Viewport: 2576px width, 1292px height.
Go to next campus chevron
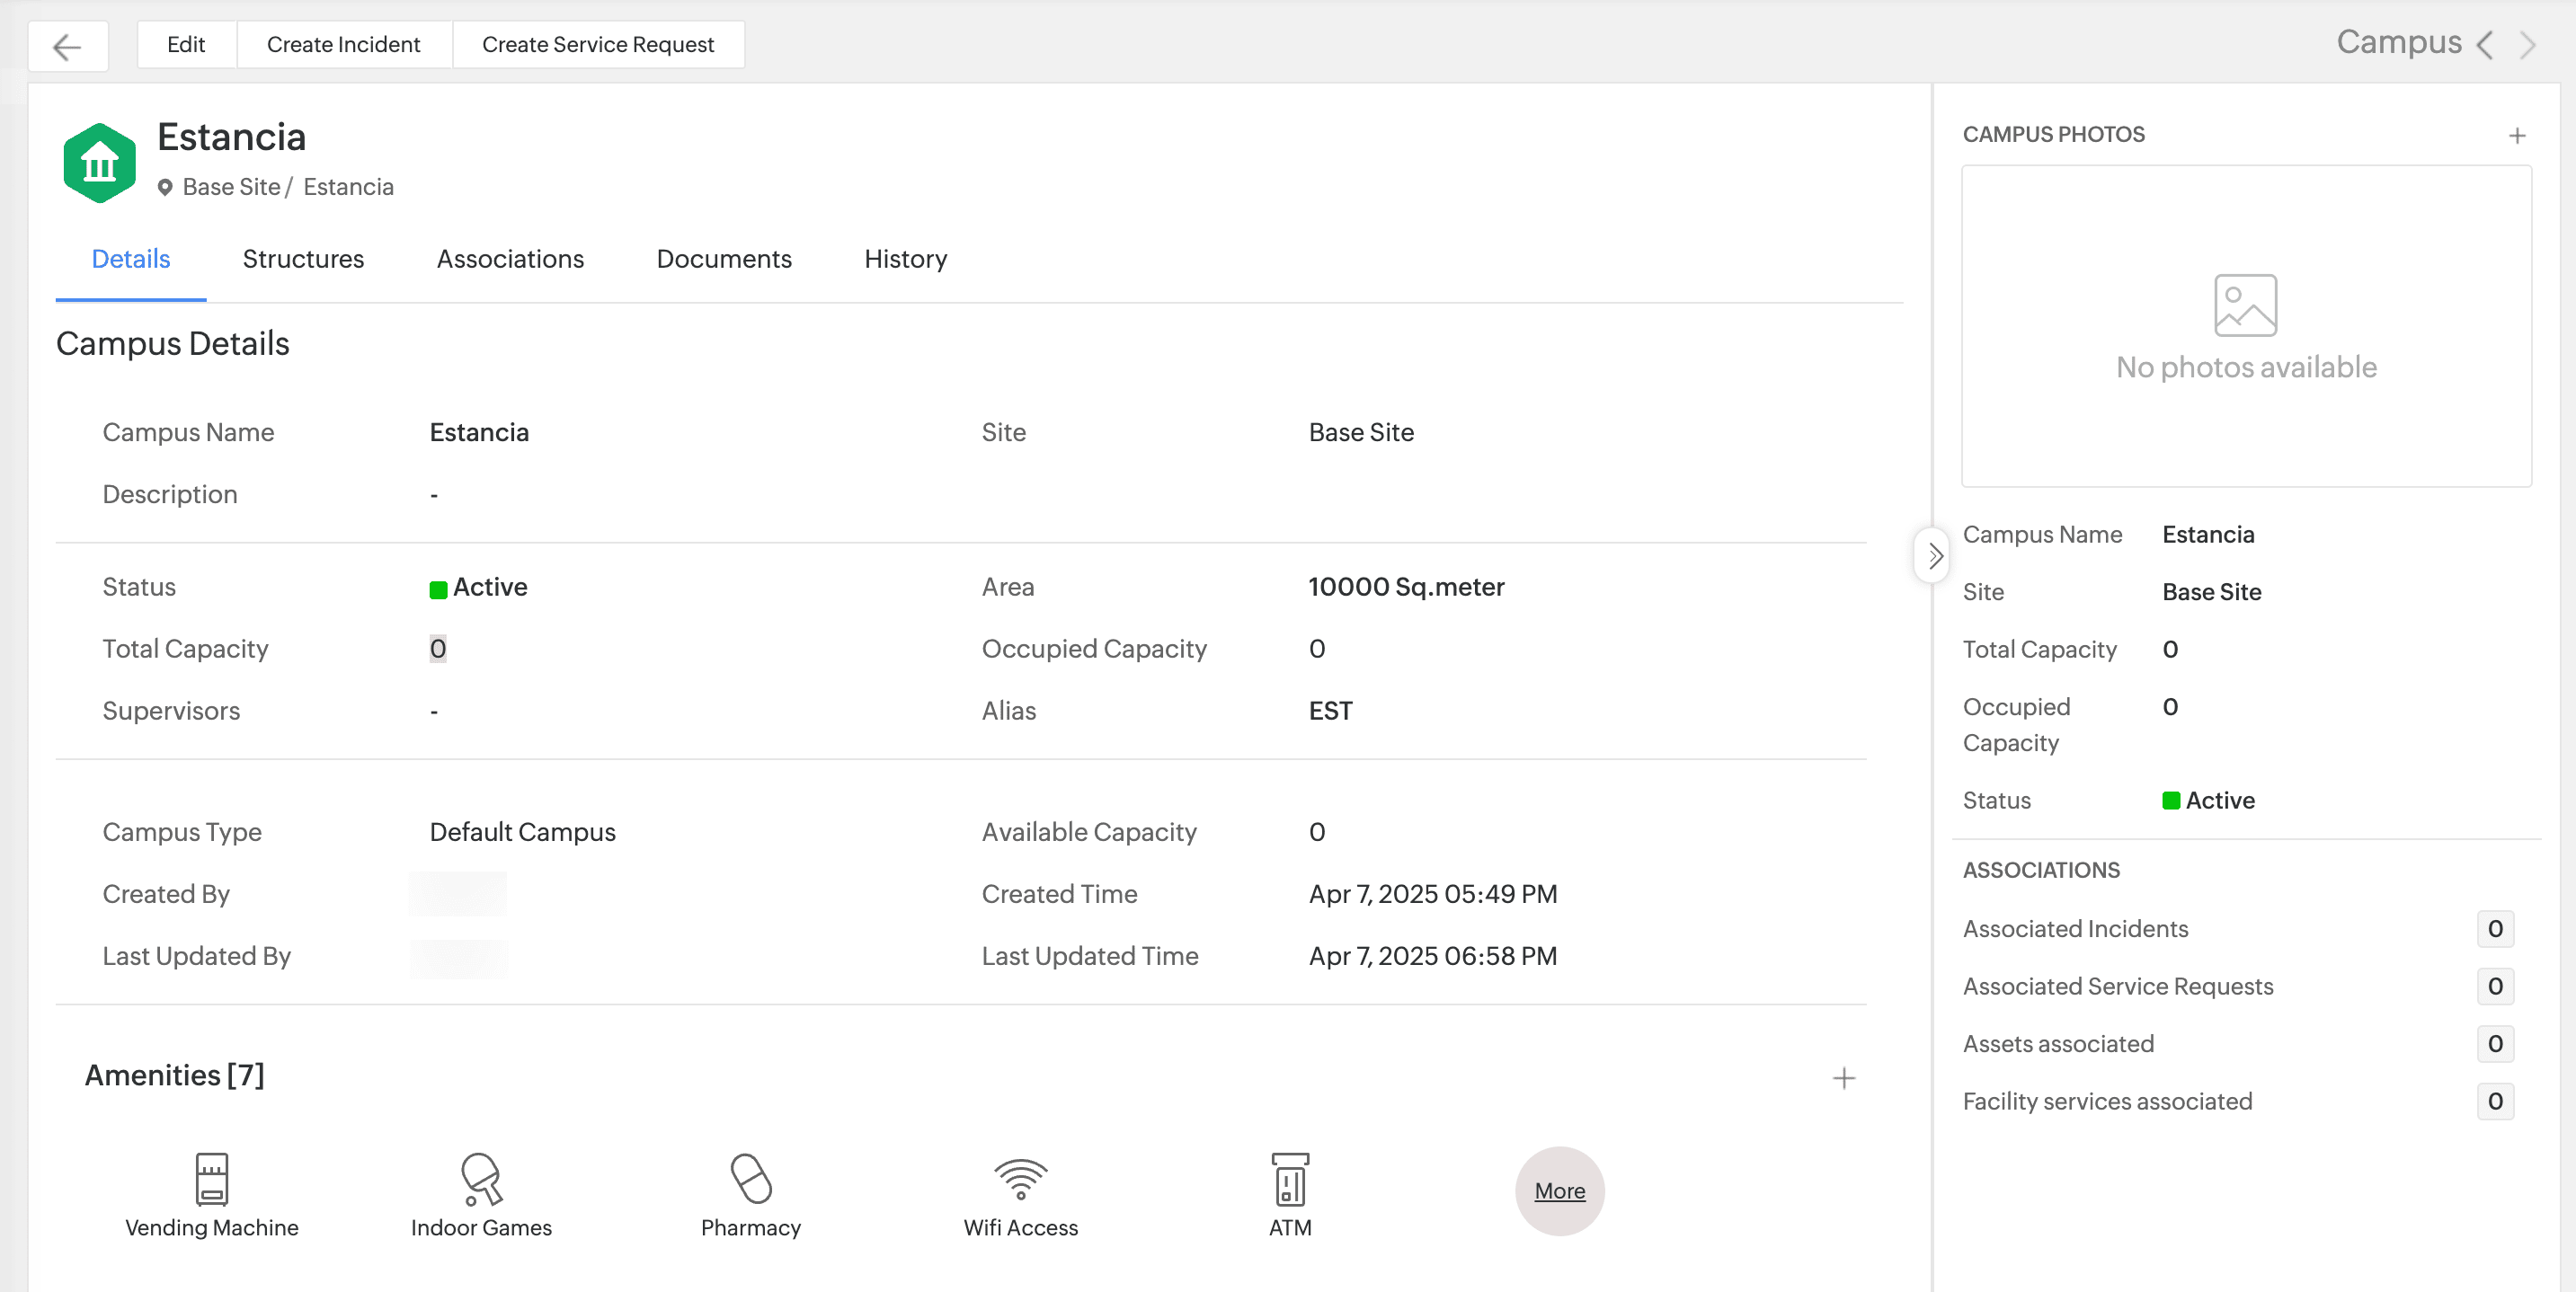tap(2528, 45)
